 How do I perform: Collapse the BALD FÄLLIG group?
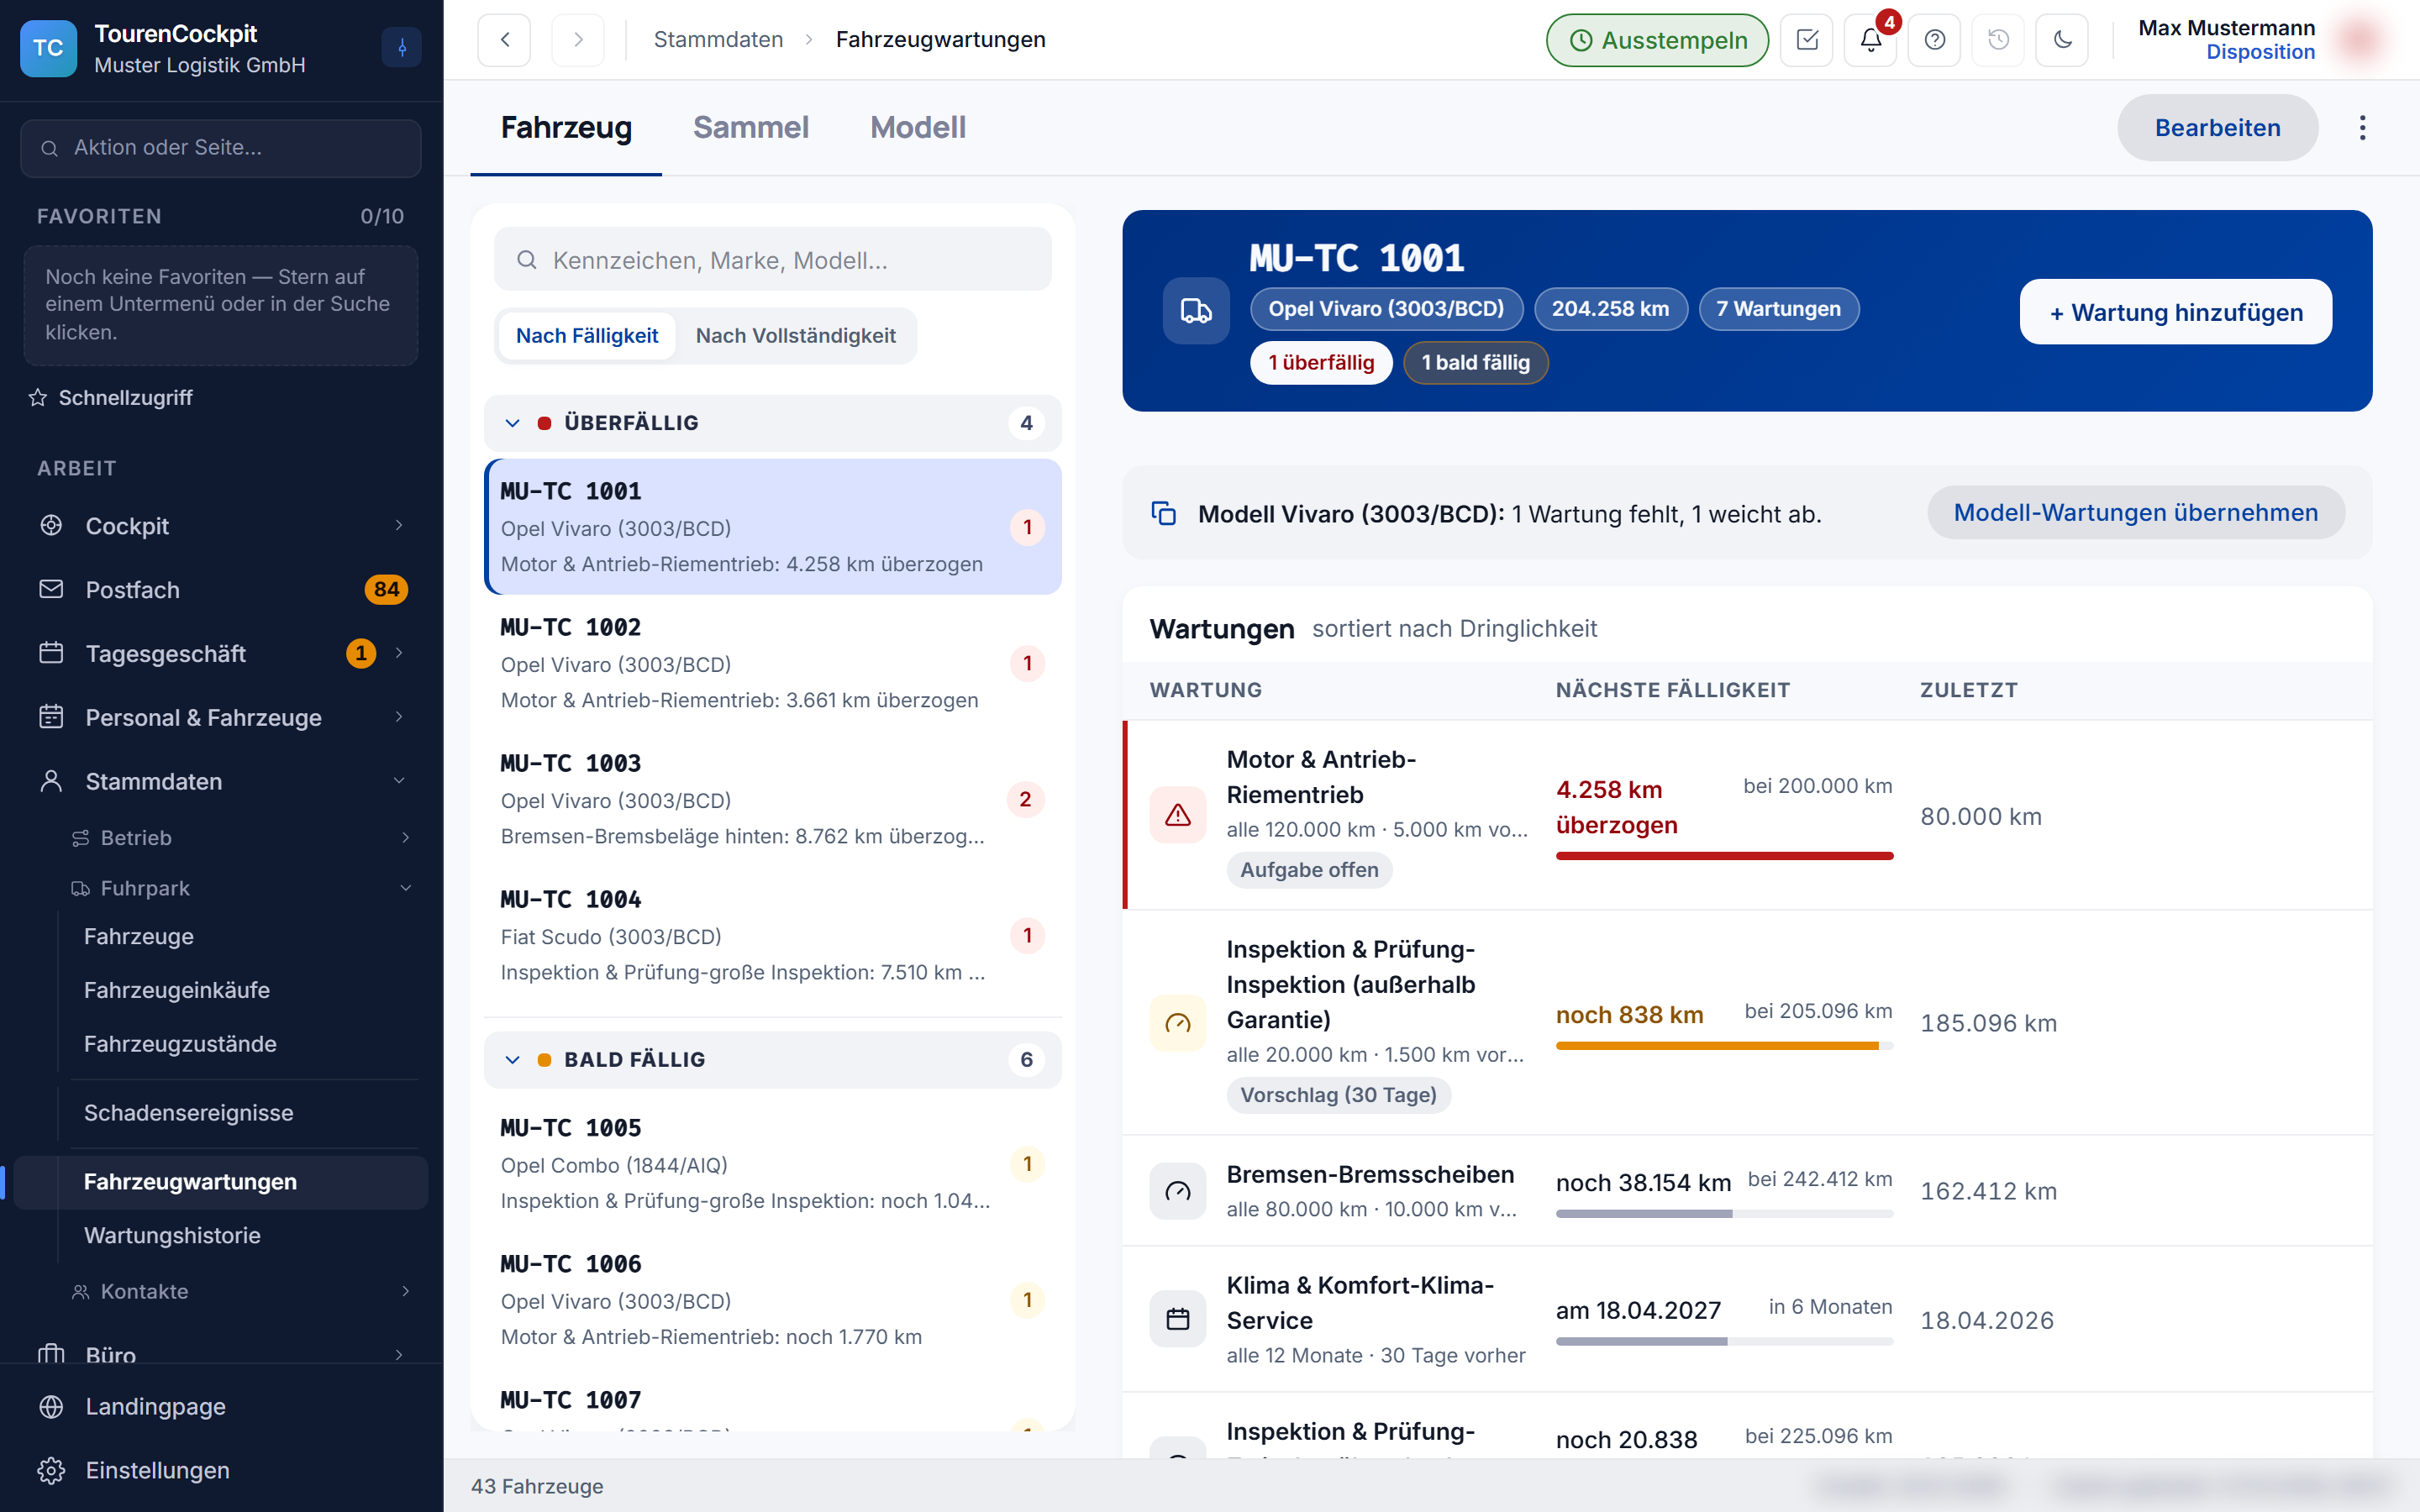pyautogui.click(x=772, y=1059)
